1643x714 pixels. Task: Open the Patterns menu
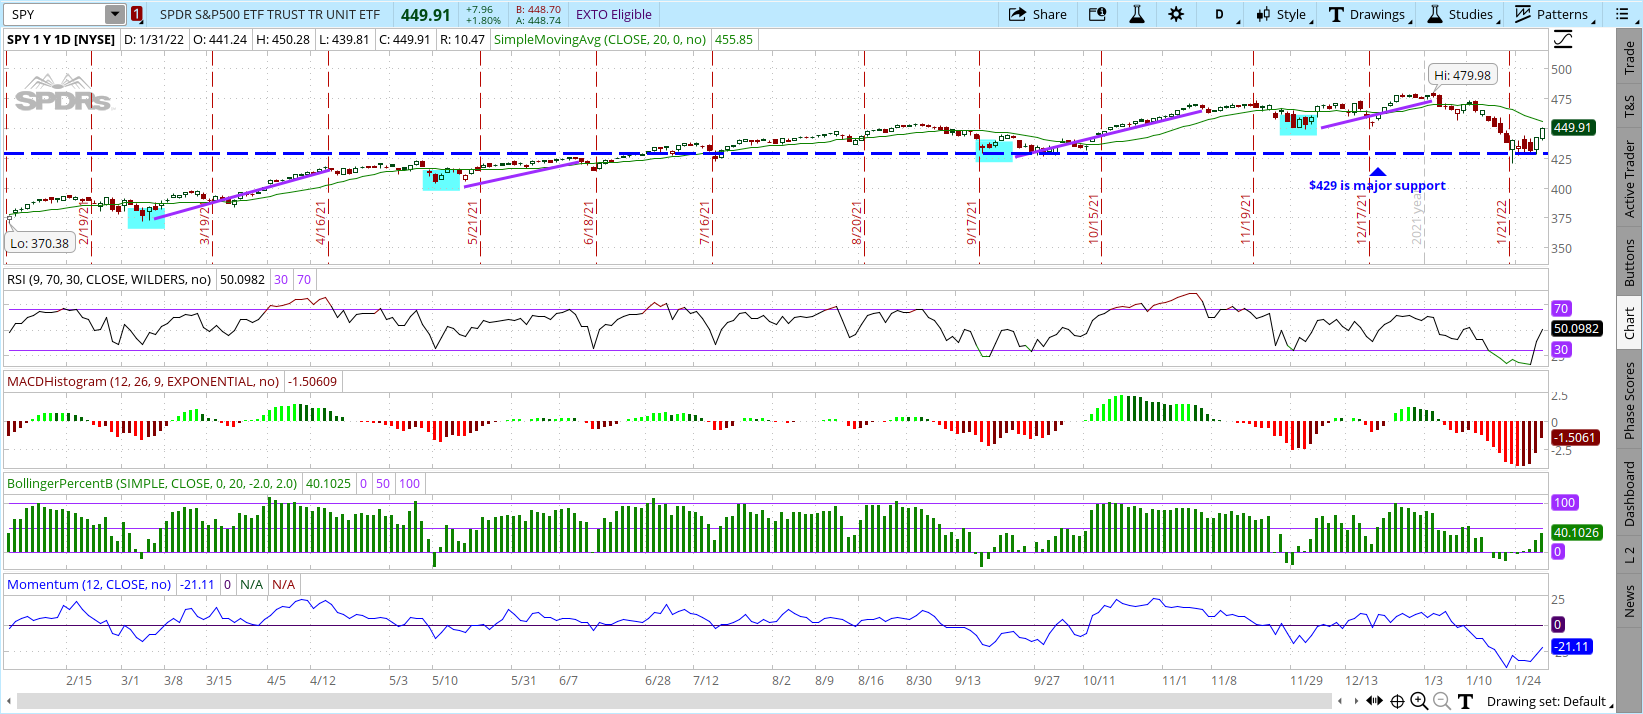coord(1552,14)
